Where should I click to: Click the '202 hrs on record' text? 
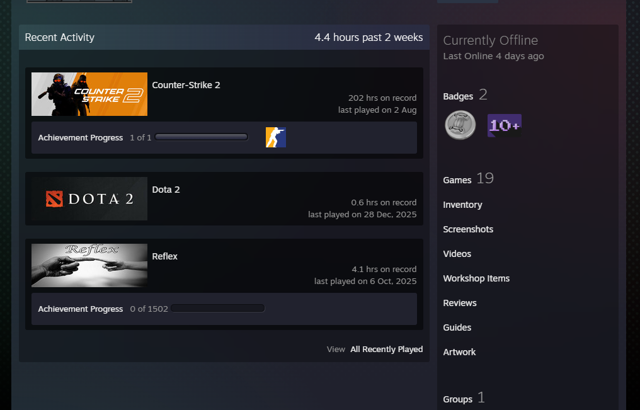pos(382,98)
